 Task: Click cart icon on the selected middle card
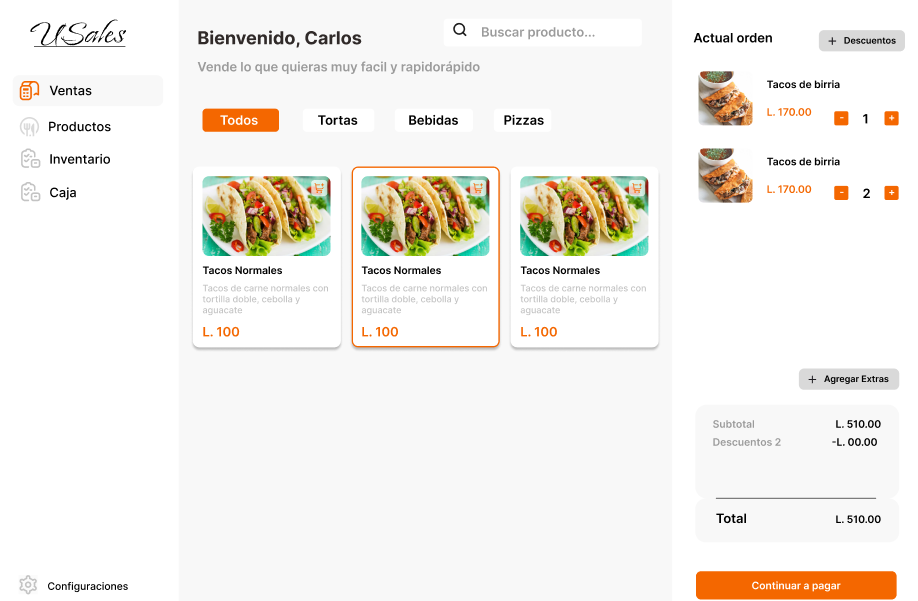(478, 188)
